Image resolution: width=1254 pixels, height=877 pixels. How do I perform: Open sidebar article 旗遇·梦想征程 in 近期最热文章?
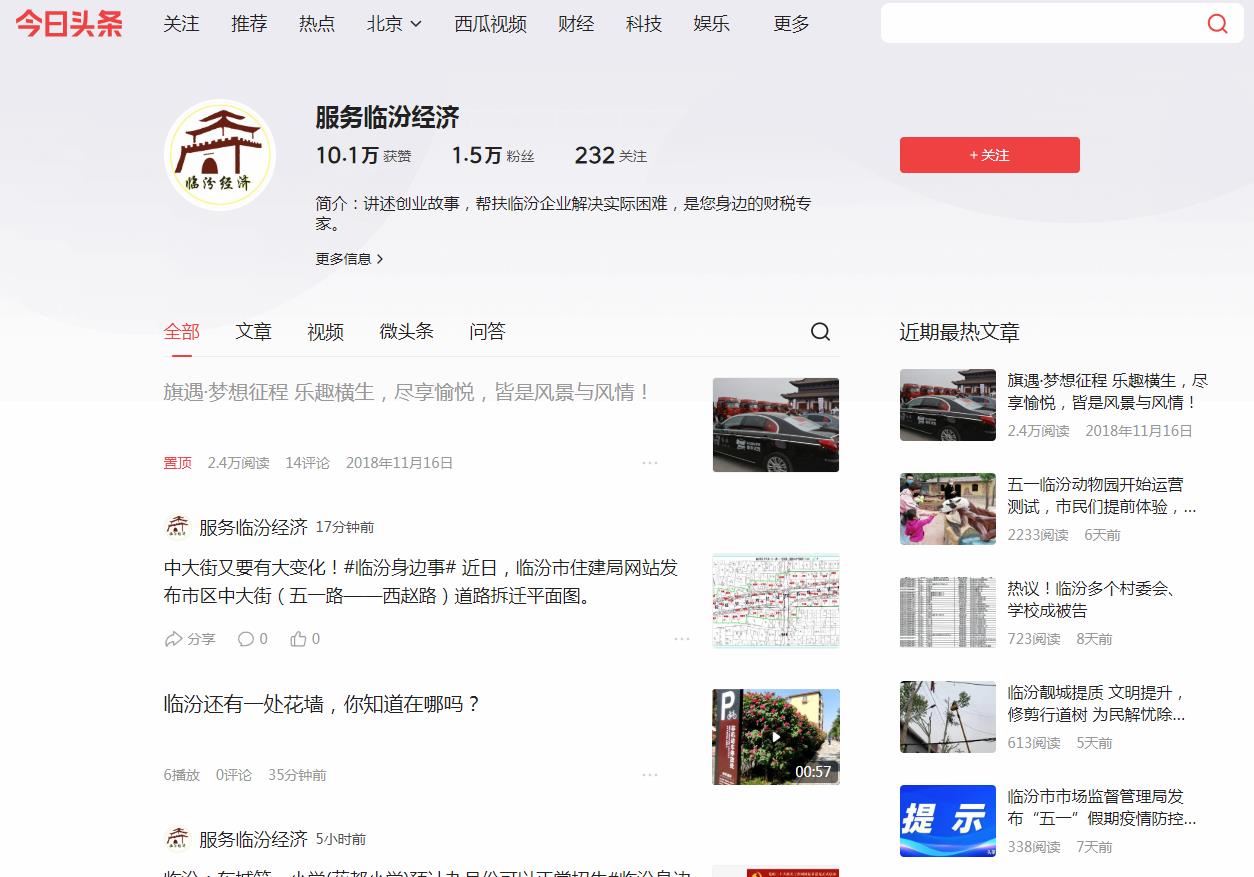[1107, 391]
